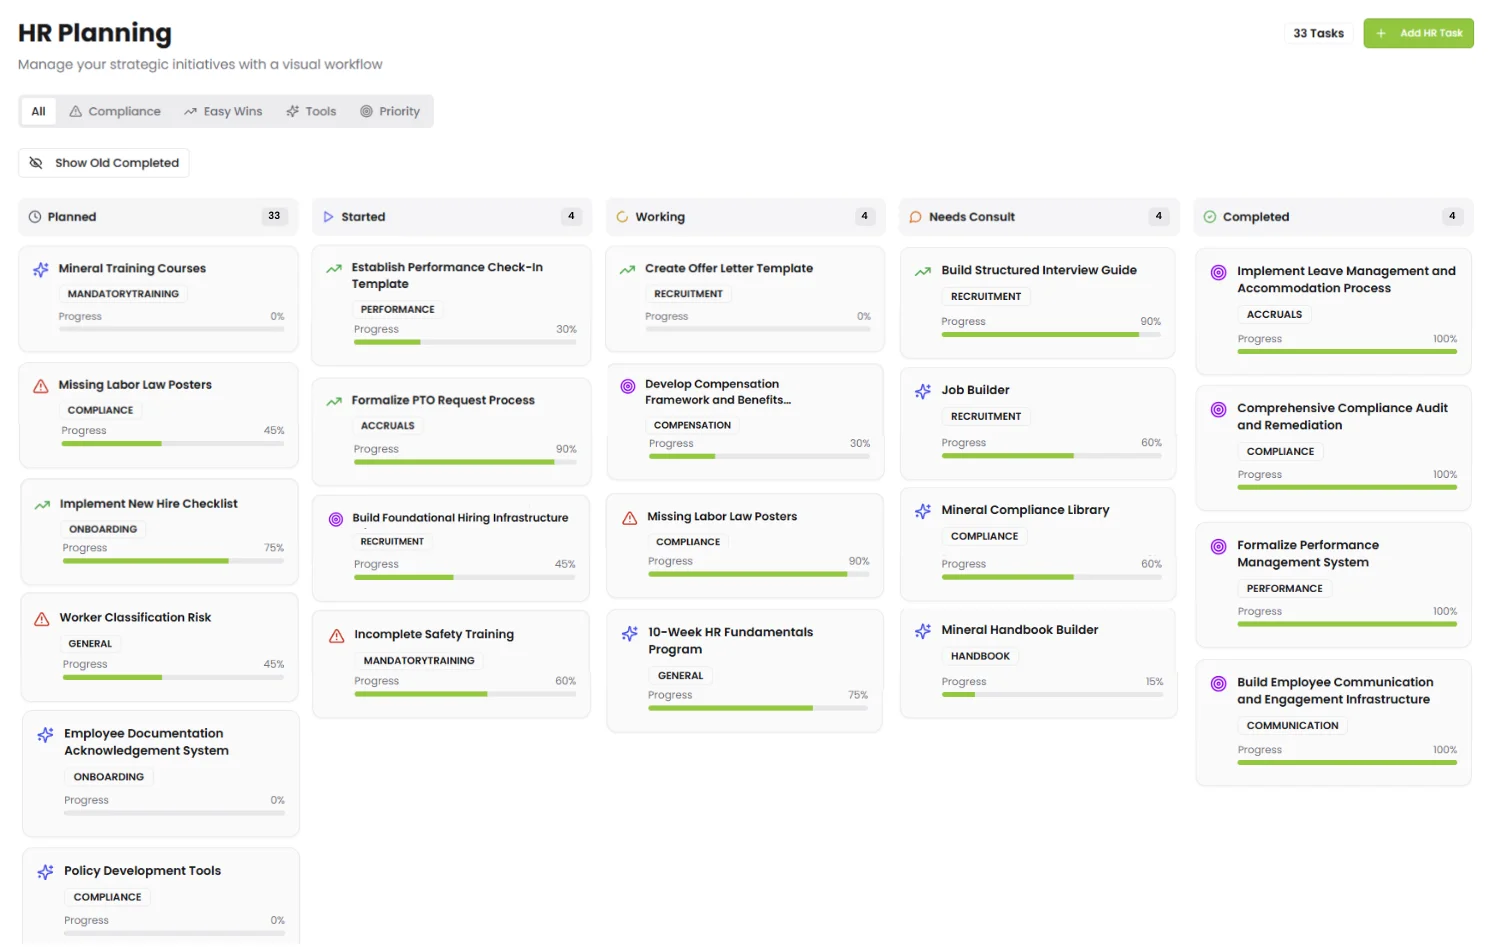Click clock icon in Planned column header
The width and height of the screenshot is (1498, 952).
(x=35, y=217)
